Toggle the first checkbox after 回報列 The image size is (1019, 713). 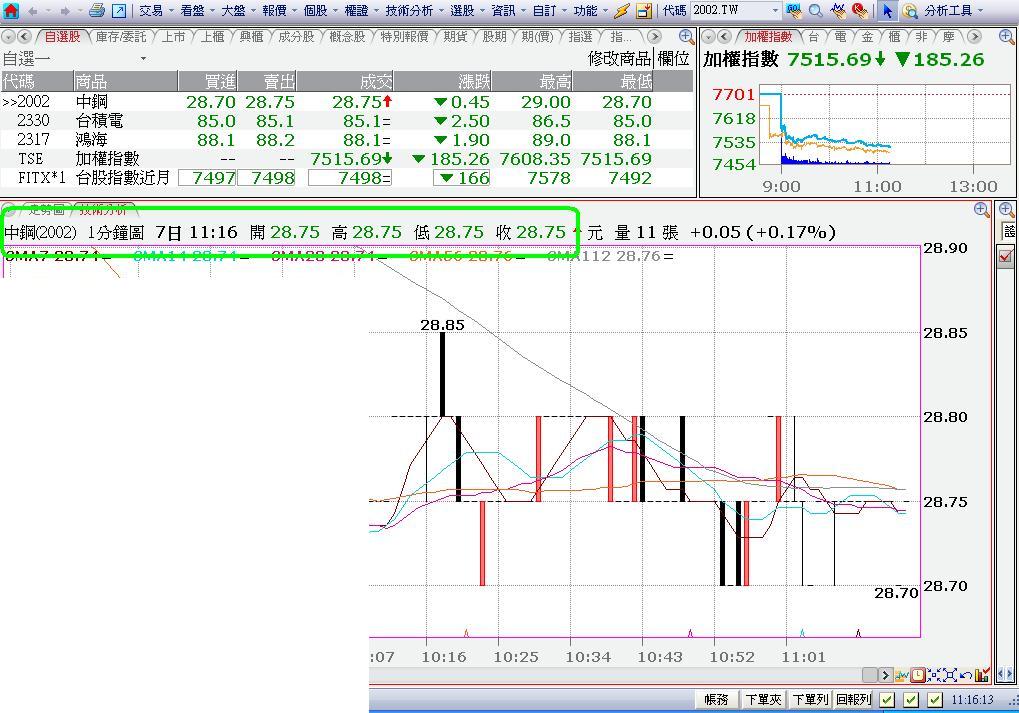click(887, 699)
